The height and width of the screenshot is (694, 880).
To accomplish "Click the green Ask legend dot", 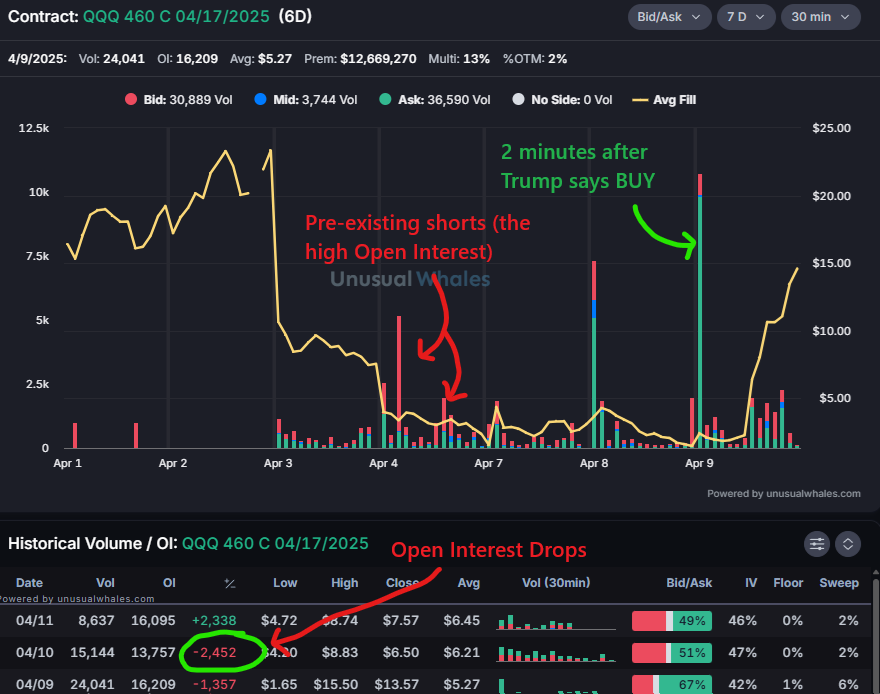I will click(385, 99).
